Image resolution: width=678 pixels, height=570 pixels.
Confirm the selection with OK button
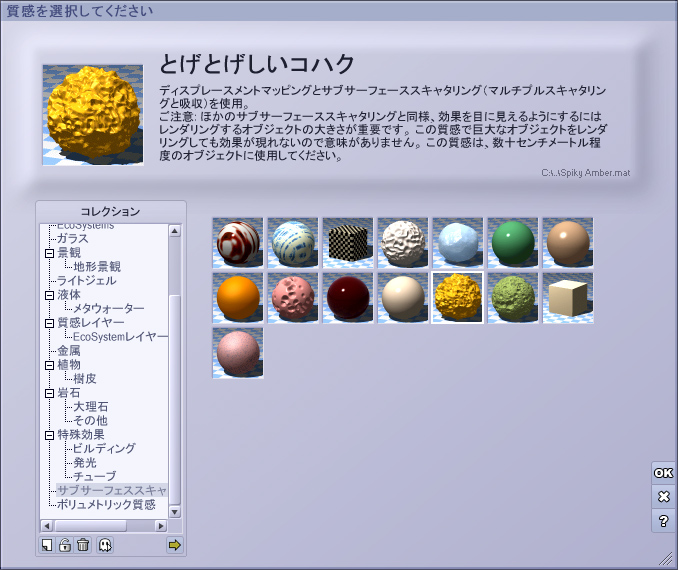coord(663,473)
